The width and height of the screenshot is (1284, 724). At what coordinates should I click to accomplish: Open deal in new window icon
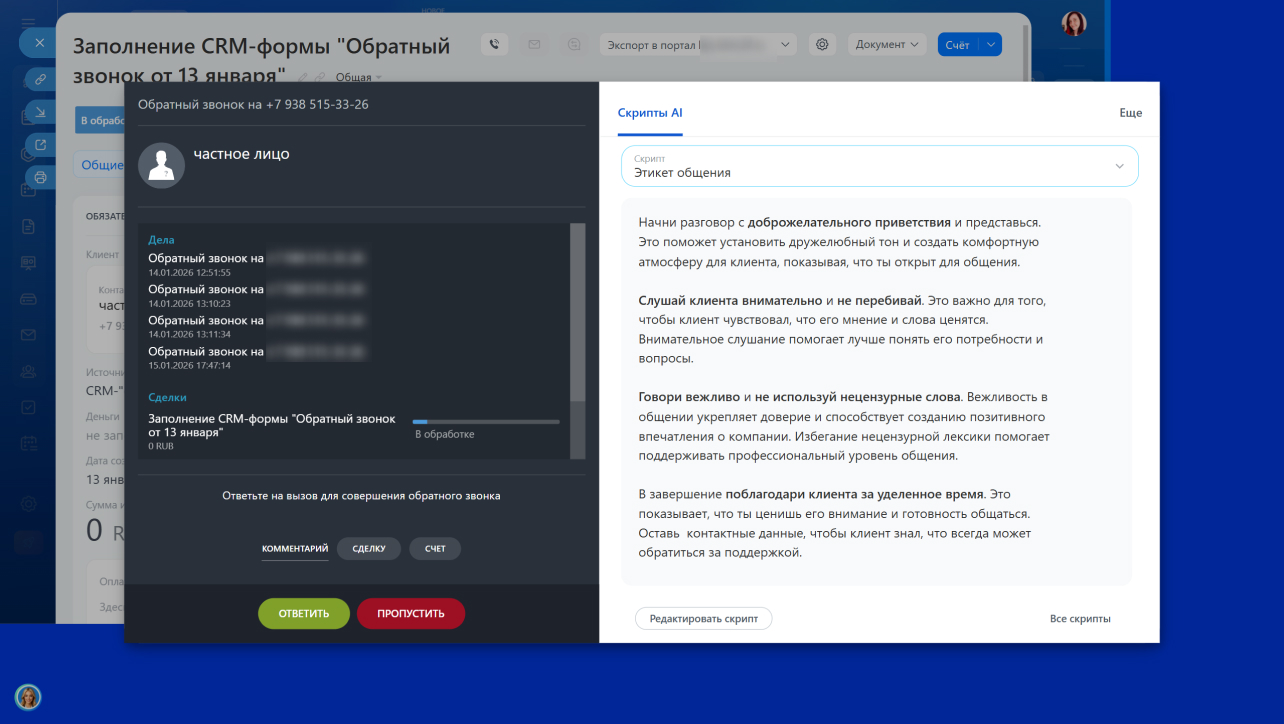tap(40, 144)
